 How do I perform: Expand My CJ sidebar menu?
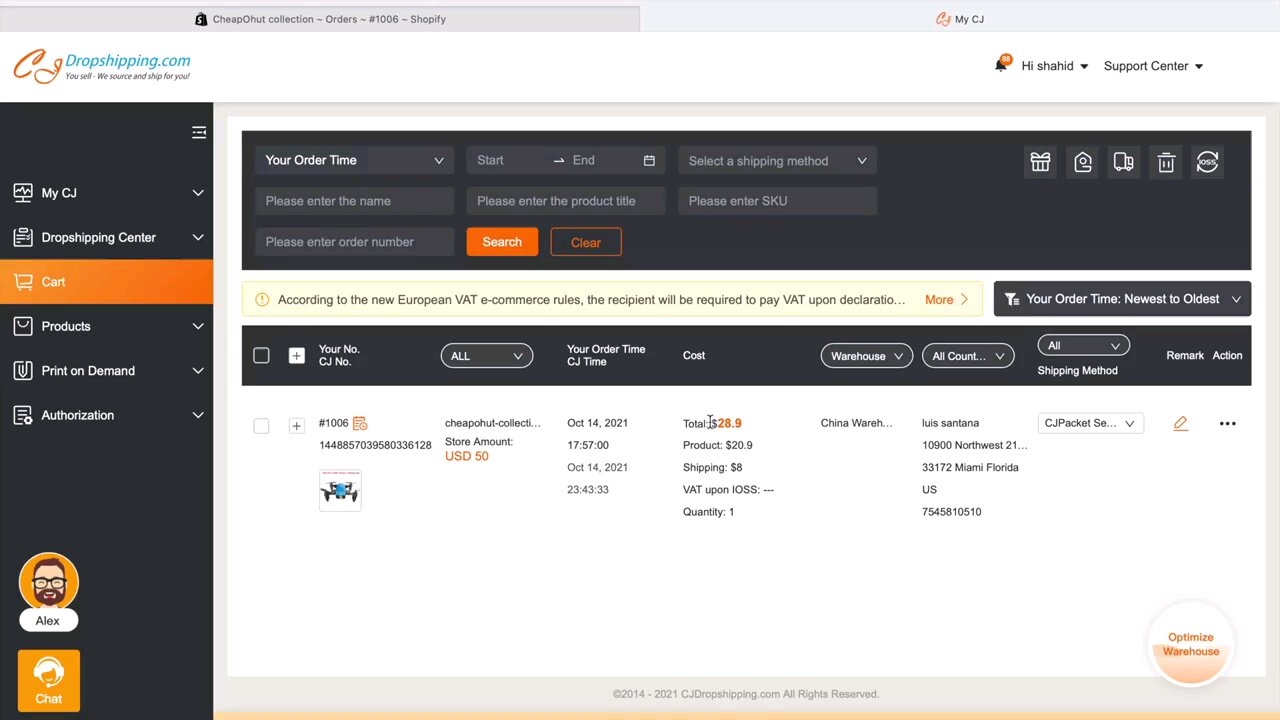(x=106, y=193)
